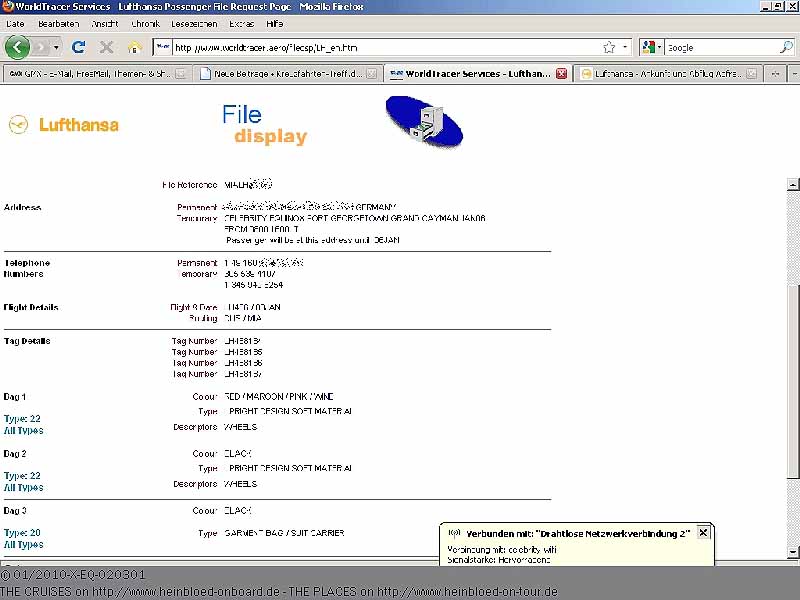Click Bag 1 WHEELS descriptors value
This screenshot has height=600, width=800.
point(240,427)
